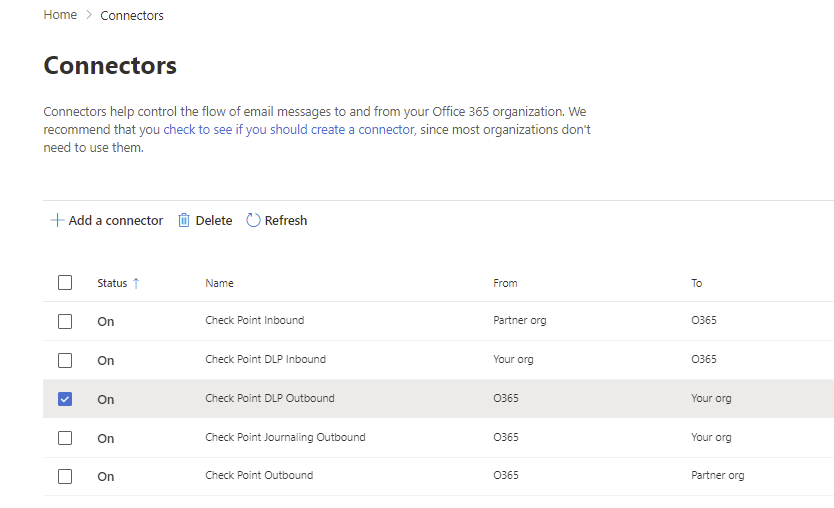Viewport: 834px width, 508px height.
Task: Click 'O365' To value in Check Point Inbound row
Action: click(x=704, y=320)
